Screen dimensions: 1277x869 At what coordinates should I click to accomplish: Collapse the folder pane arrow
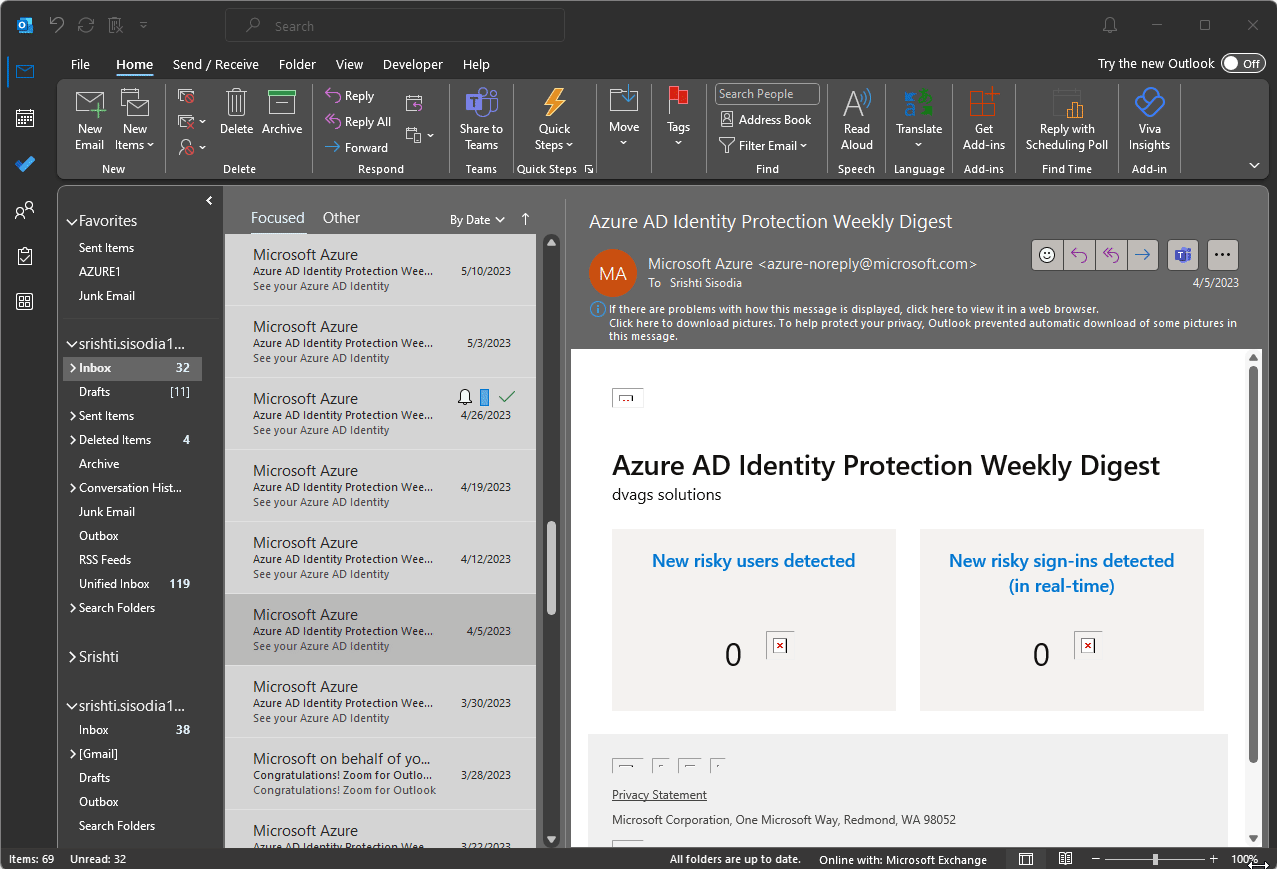point(209,201)
